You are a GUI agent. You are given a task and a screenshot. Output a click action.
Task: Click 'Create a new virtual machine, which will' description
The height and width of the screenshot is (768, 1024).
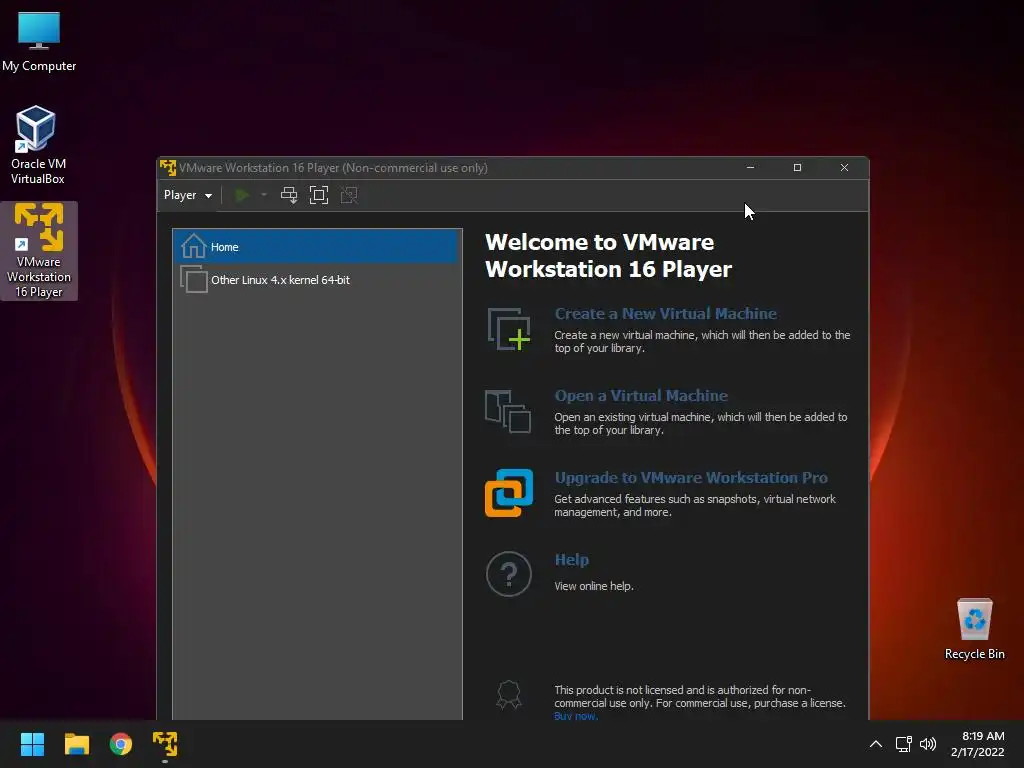tap(702, 342)
